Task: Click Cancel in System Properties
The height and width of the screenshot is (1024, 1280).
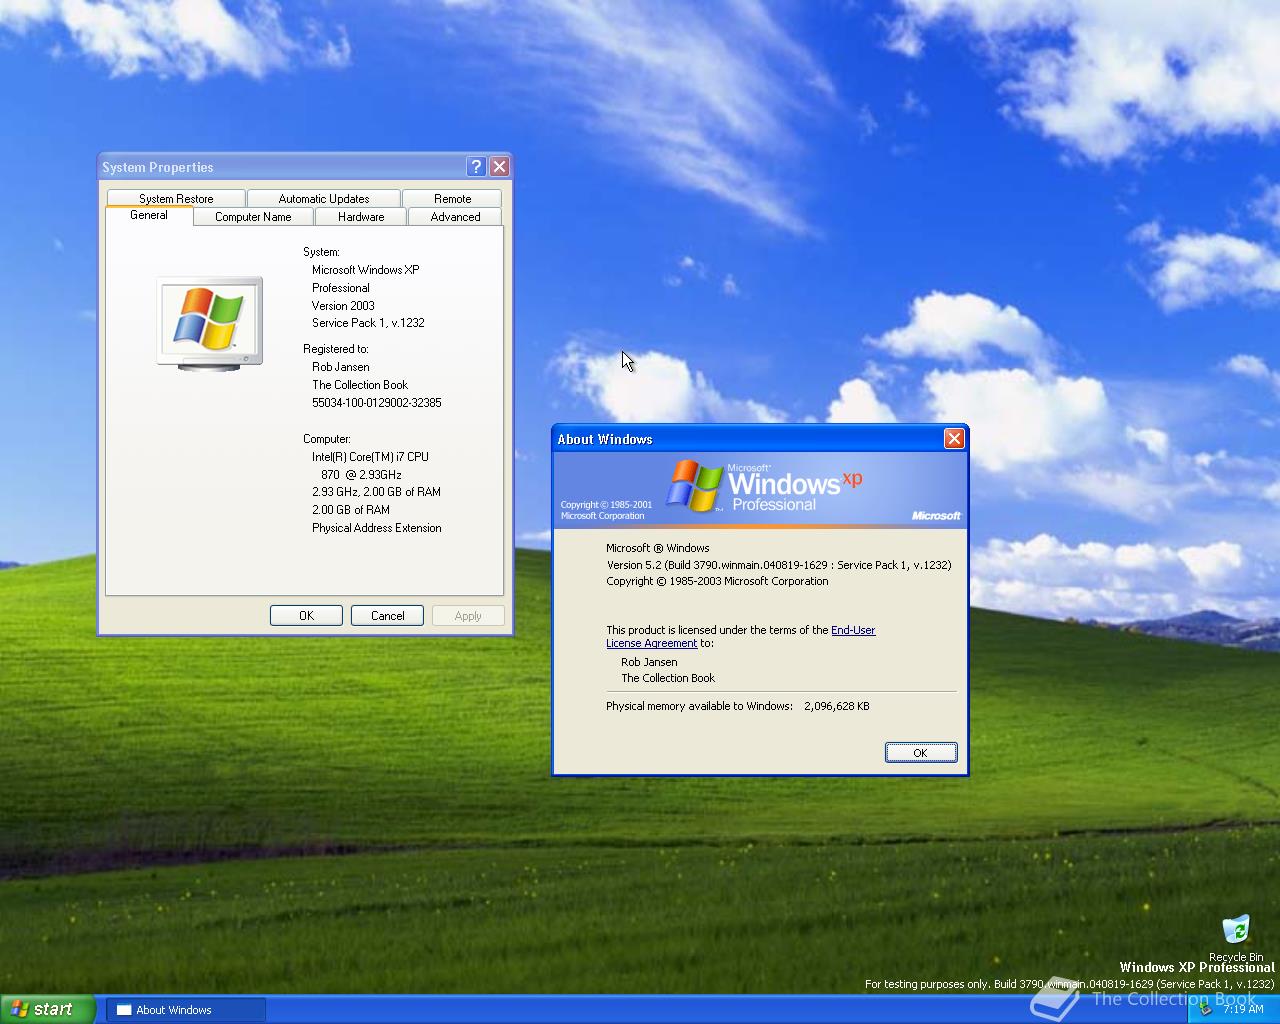Action: [x=387, y=616]
